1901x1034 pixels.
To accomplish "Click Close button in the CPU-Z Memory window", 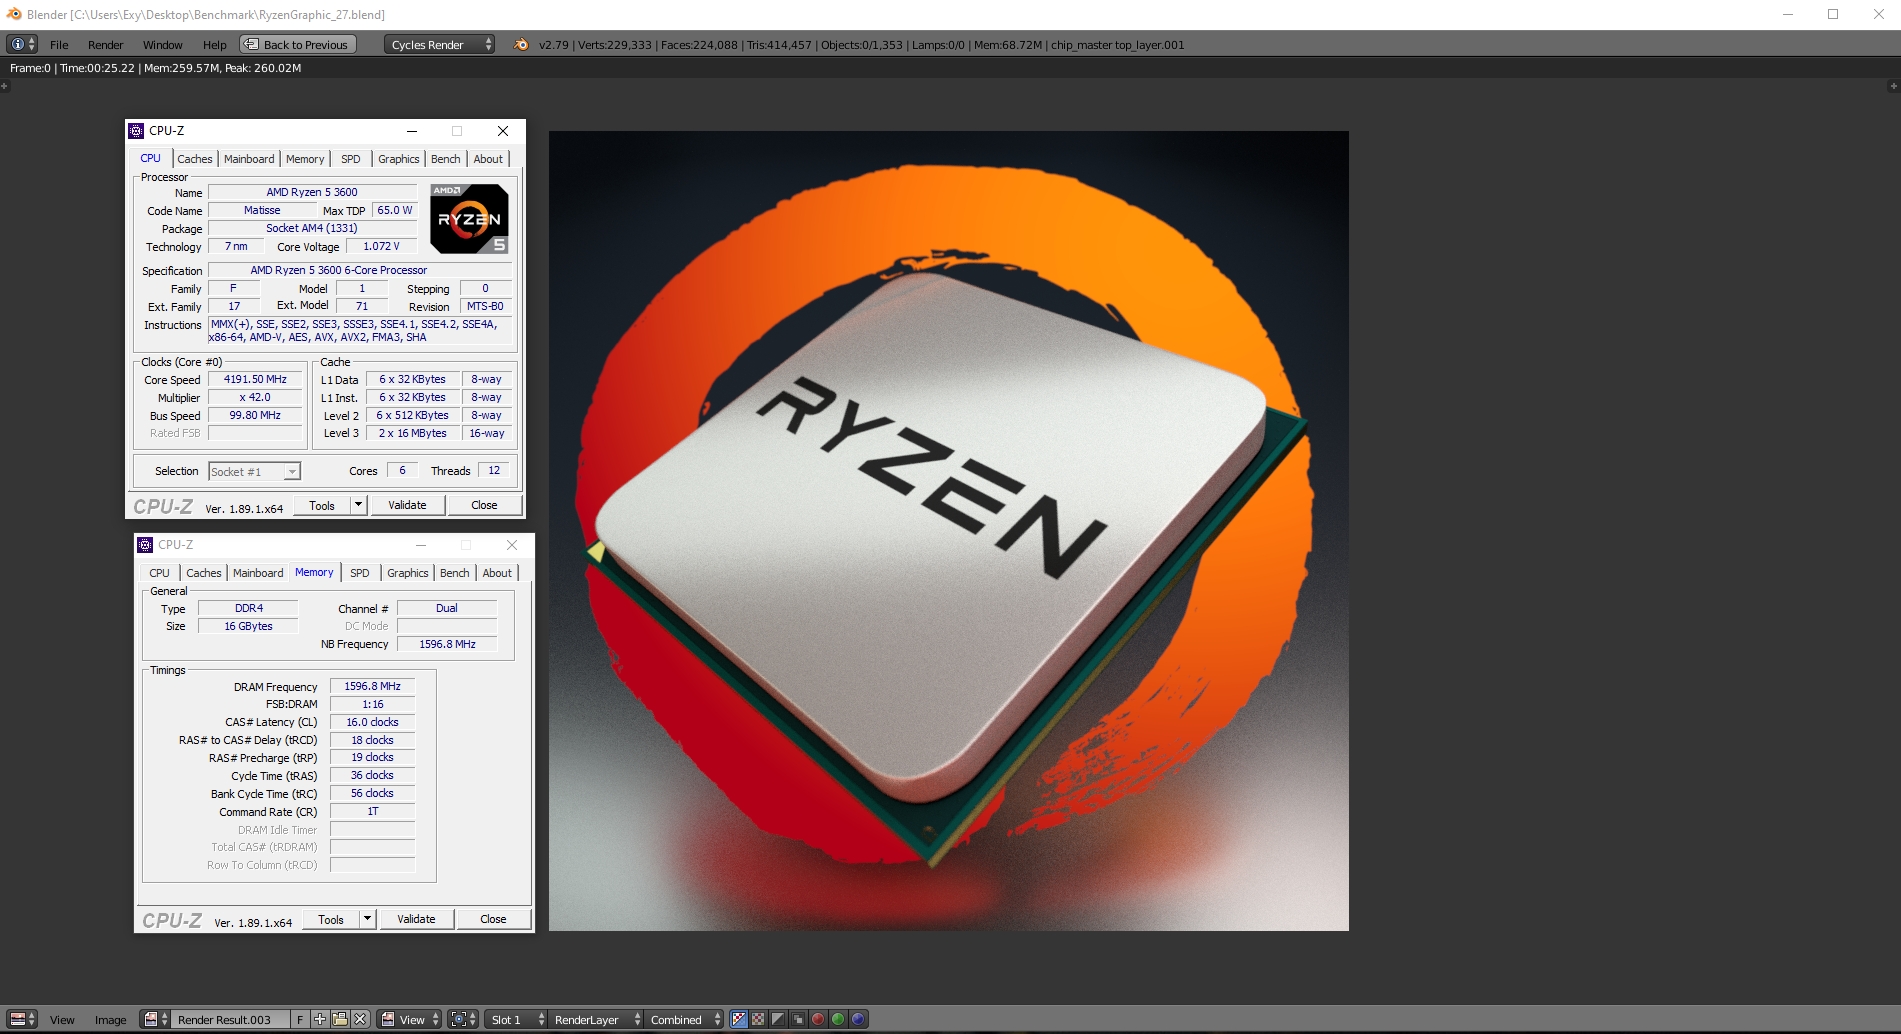I will tap(493, 919).
